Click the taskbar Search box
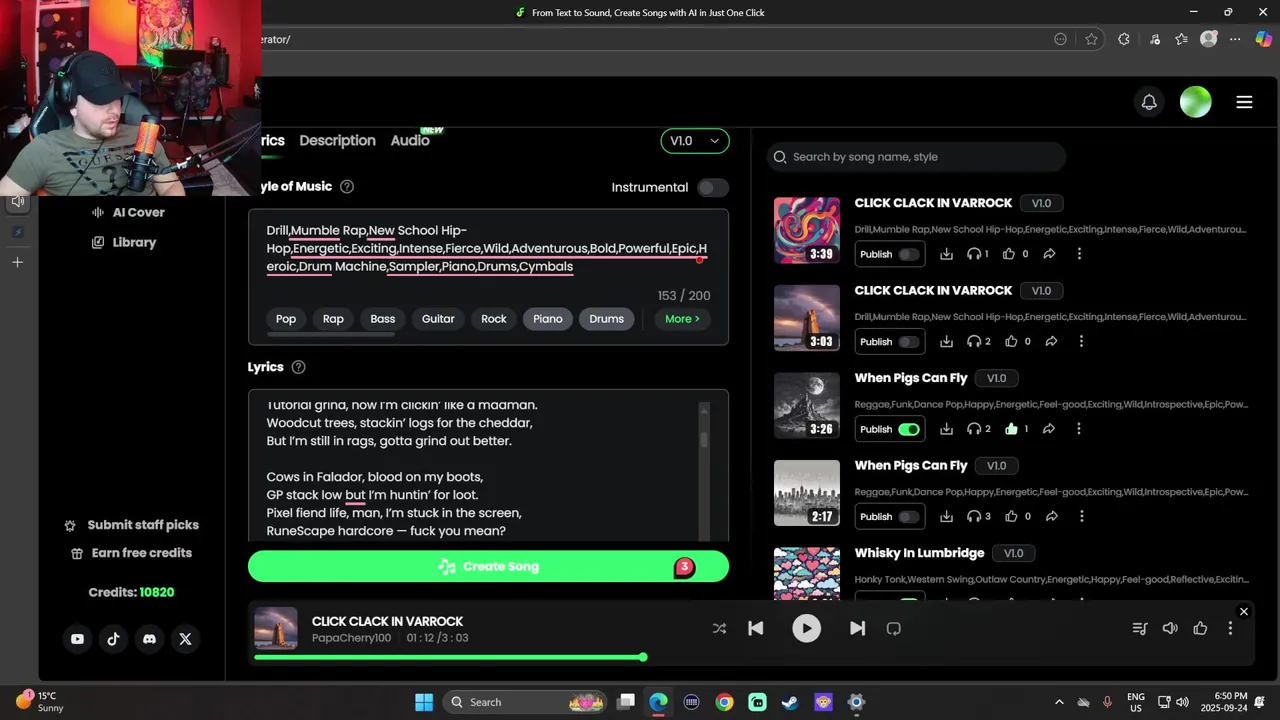Screen dimensions: 1280x720 pyautogui.click(x=525, y=702)
